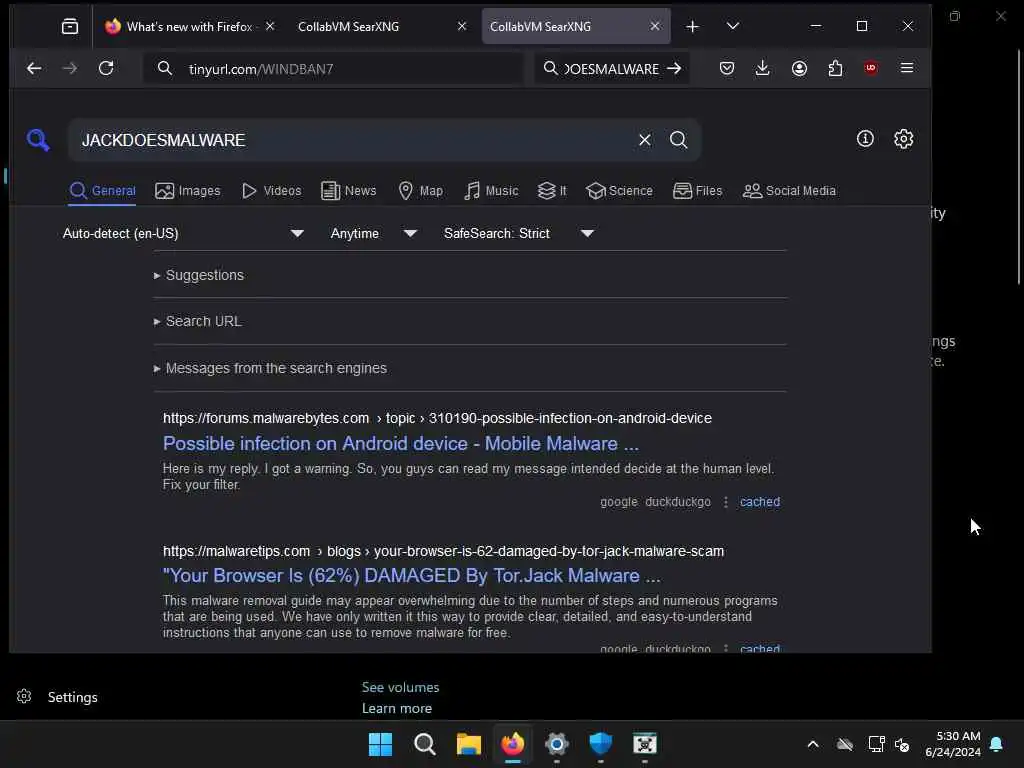Open a new tab with the plus button

tap(692, 26)
